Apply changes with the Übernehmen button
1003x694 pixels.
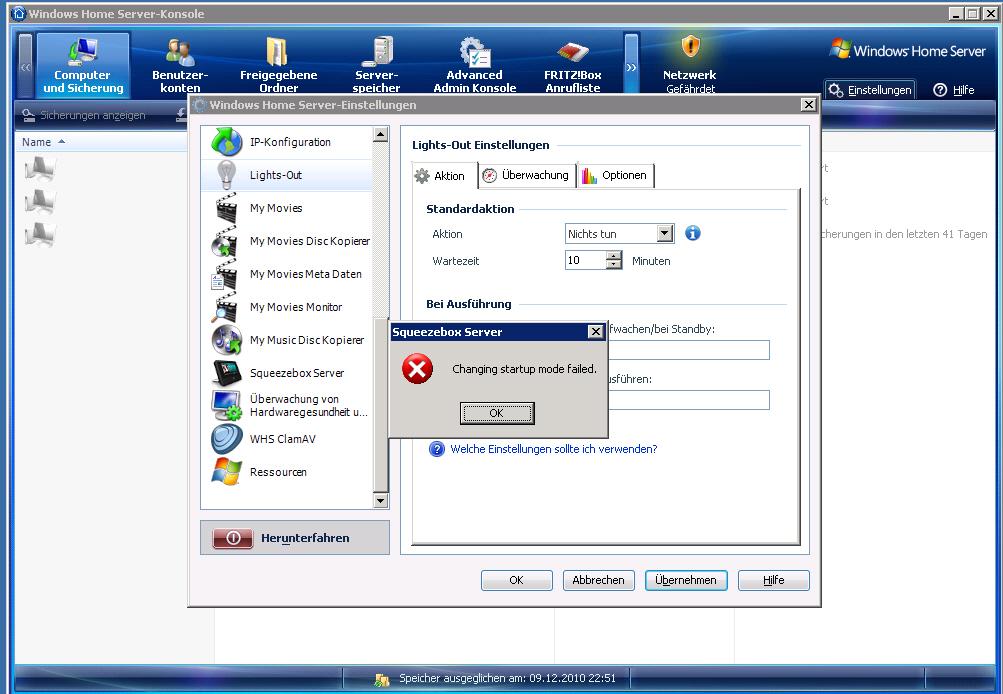(x=686, y=580)
